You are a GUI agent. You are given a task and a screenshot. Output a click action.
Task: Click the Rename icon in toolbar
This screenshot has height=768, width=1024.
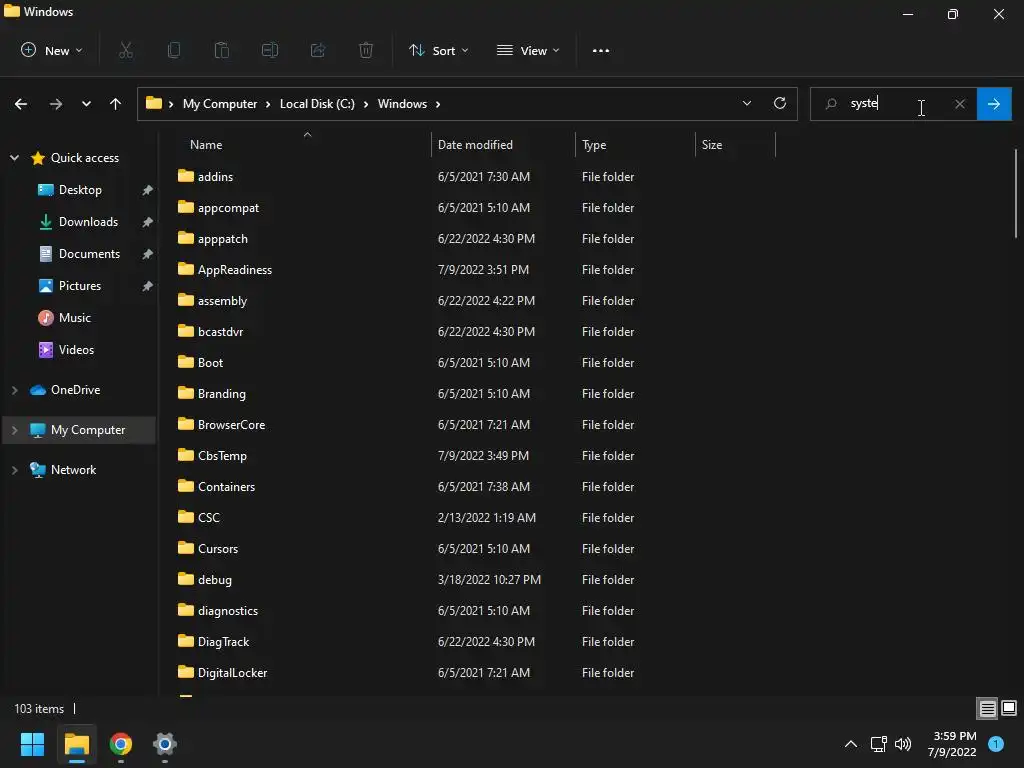point(270,50)
